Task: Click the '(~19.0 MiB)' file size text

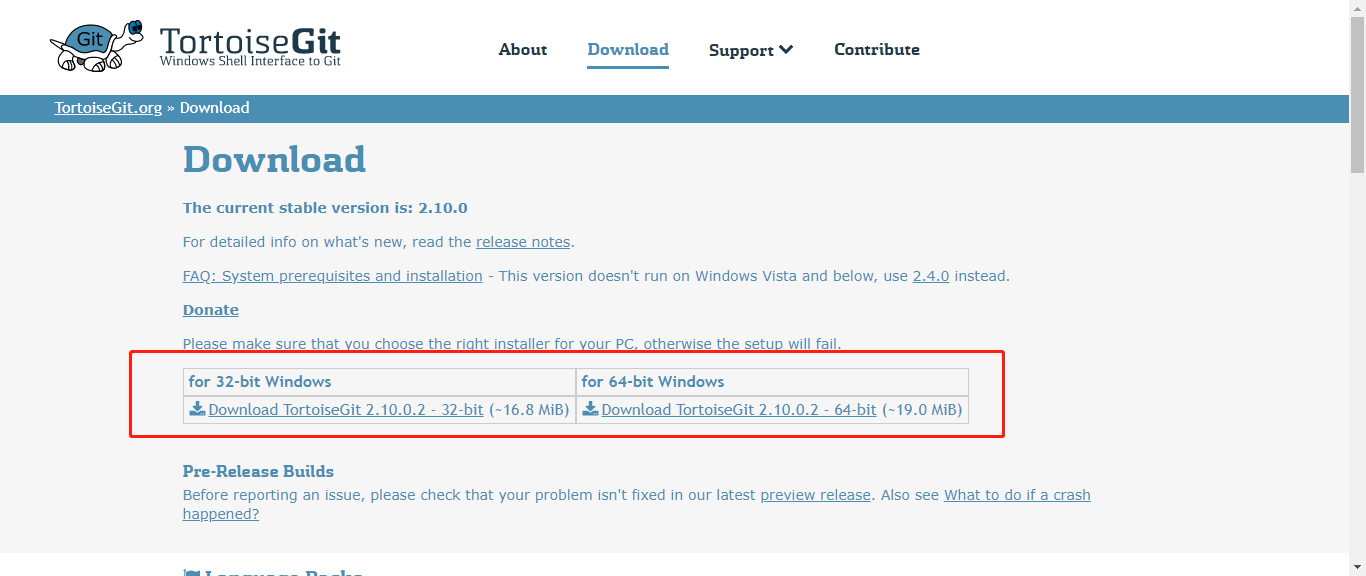Action: [x=922, y=409]
